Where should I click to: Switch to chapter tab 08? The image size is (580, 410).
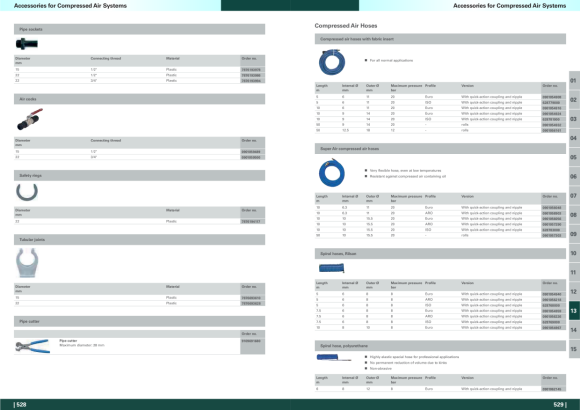[x=574, y=215]
